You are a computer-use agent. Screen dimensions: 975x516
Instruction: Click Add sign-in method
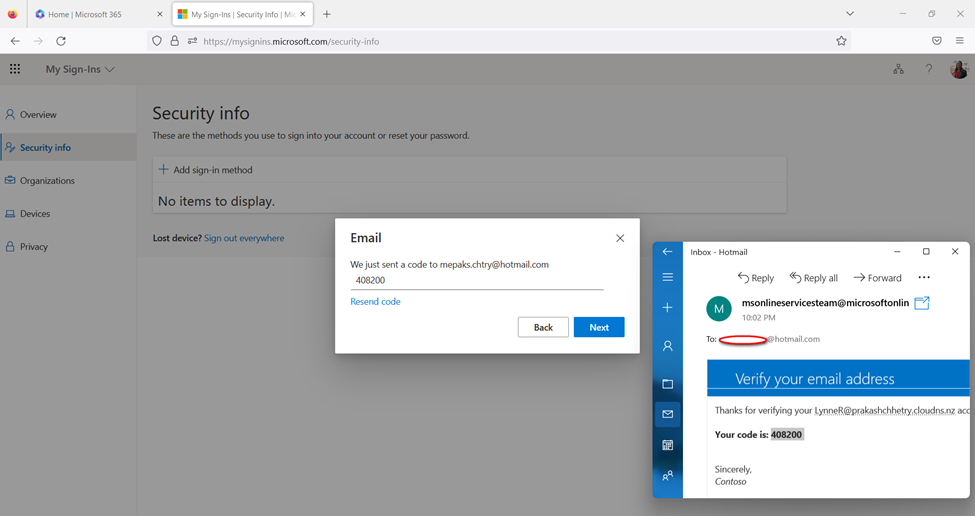click(x=206, y=170)
